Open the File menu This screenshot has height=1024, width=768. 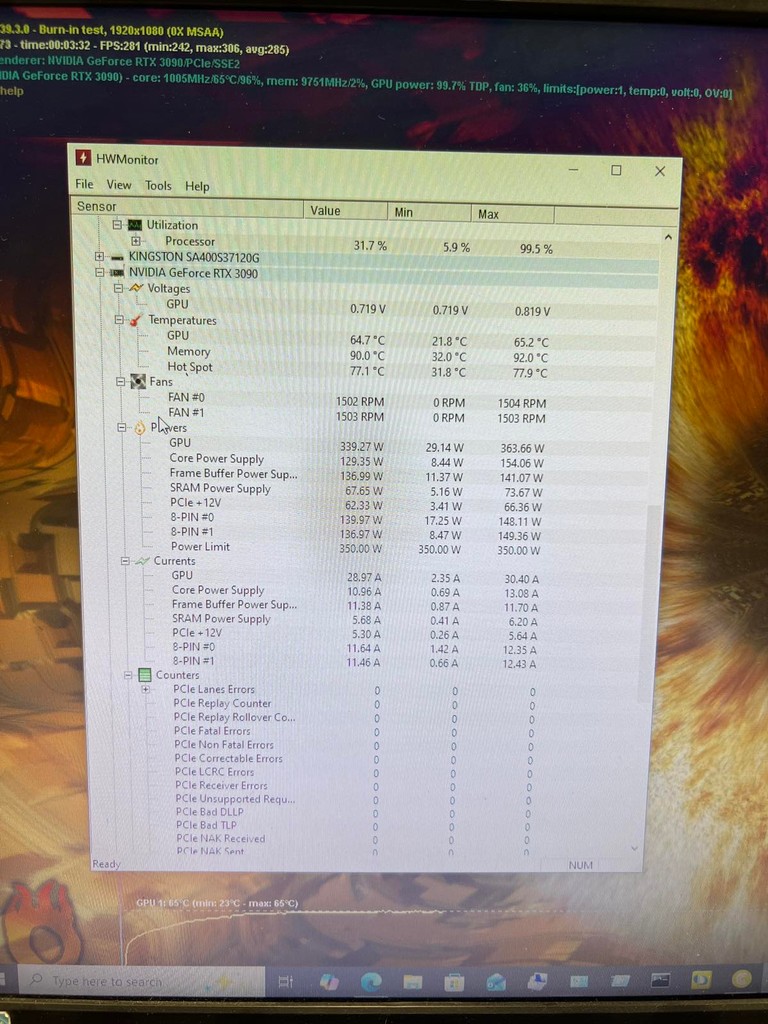coord(84,184)
